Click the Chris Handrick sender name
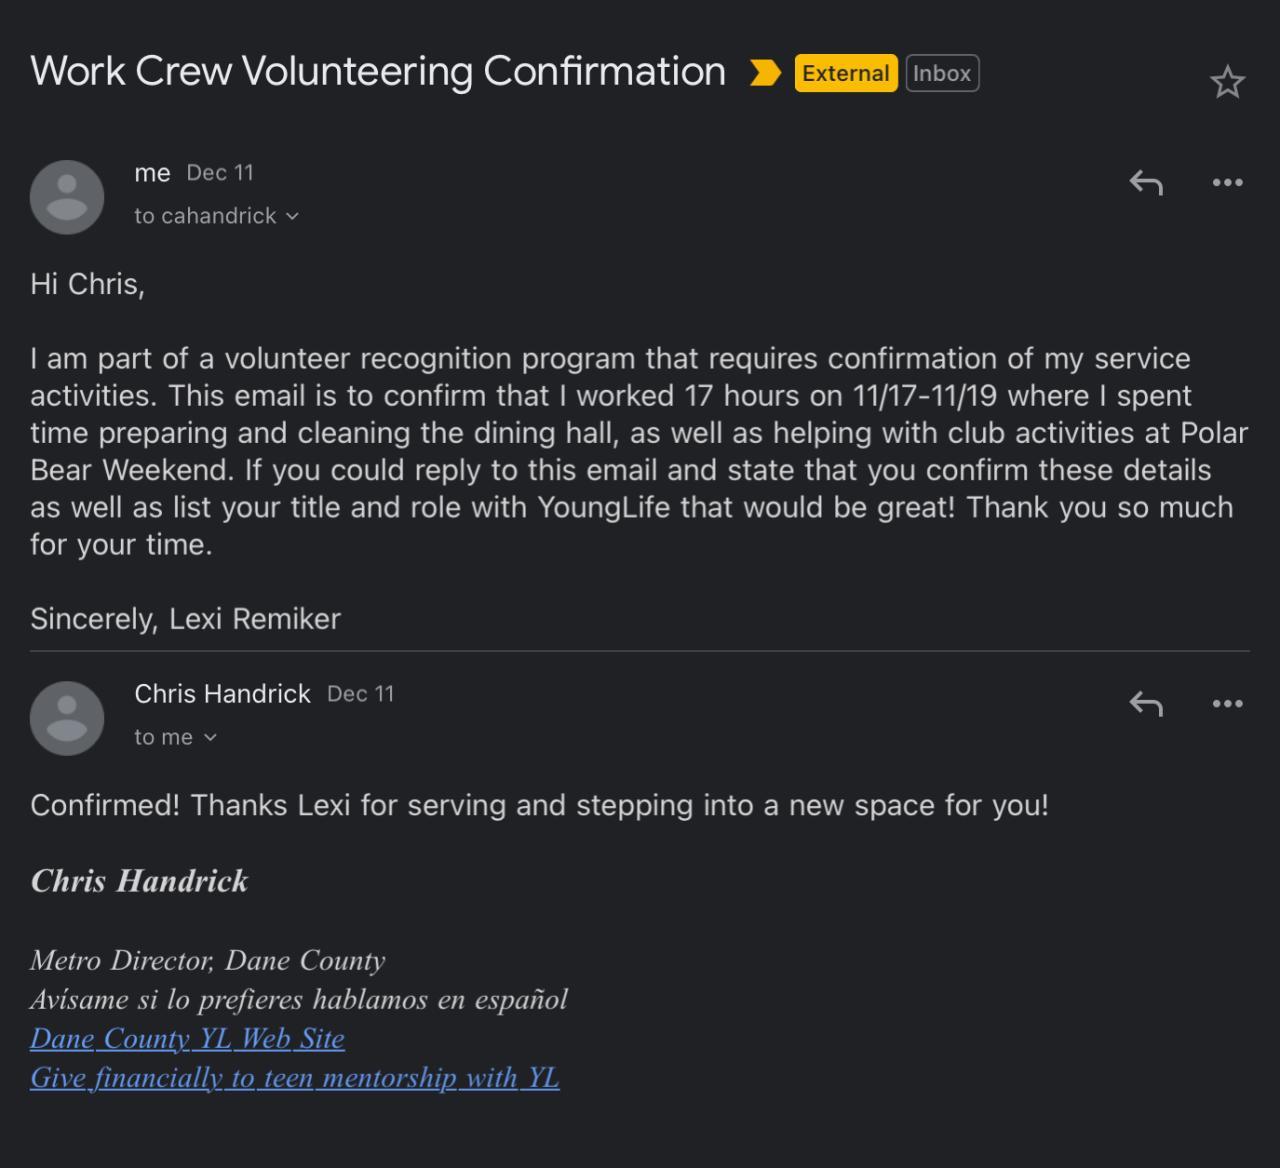1280x1168 pixels. click(222, 694)
